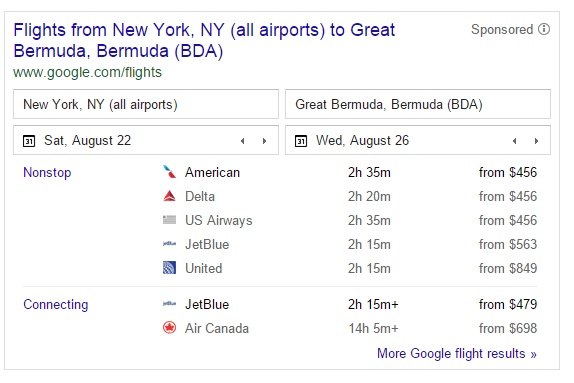Click More Google flight results link
Viewport: 574px width, 383px height.
pos(457,354)
